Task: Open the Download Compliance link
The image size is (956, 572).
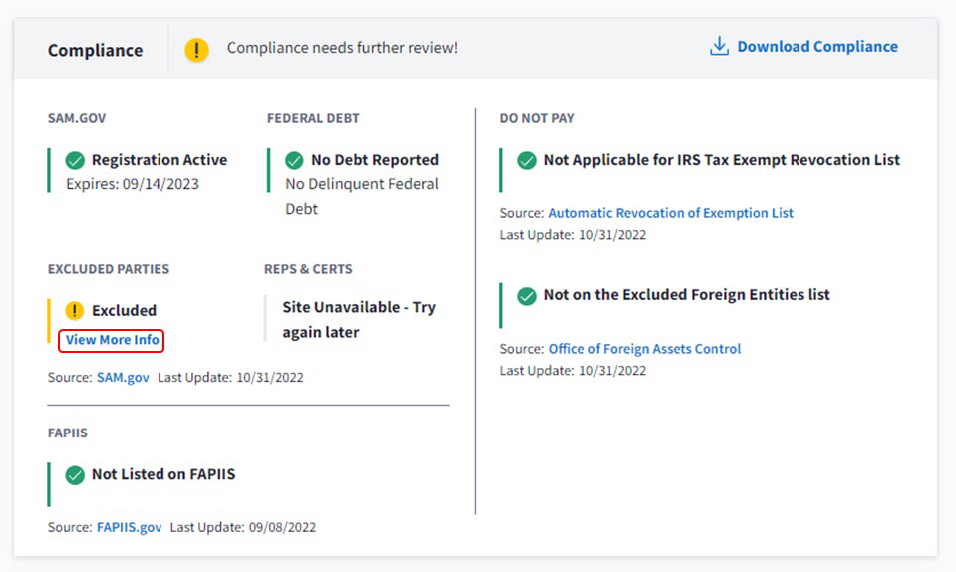Action: (x=817, y=47)
